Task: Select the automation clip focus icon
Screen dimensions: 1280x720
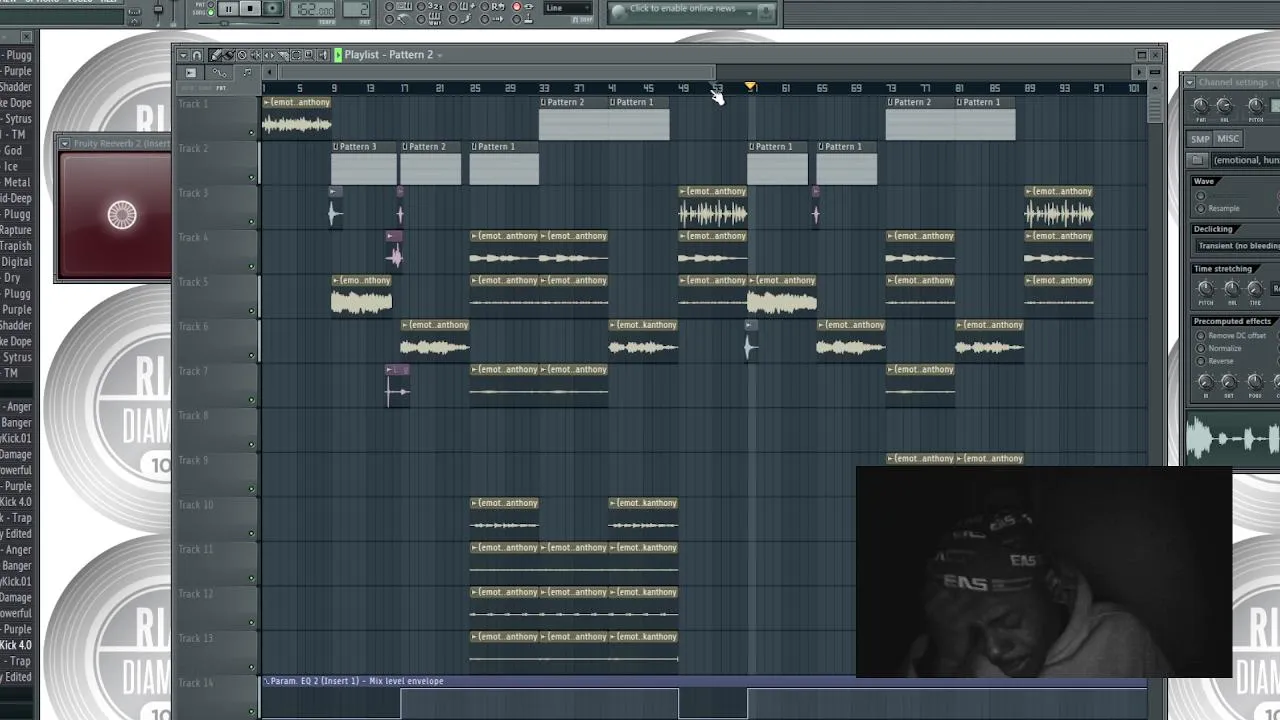Action: pyautogui.click(x=219, y=73)
